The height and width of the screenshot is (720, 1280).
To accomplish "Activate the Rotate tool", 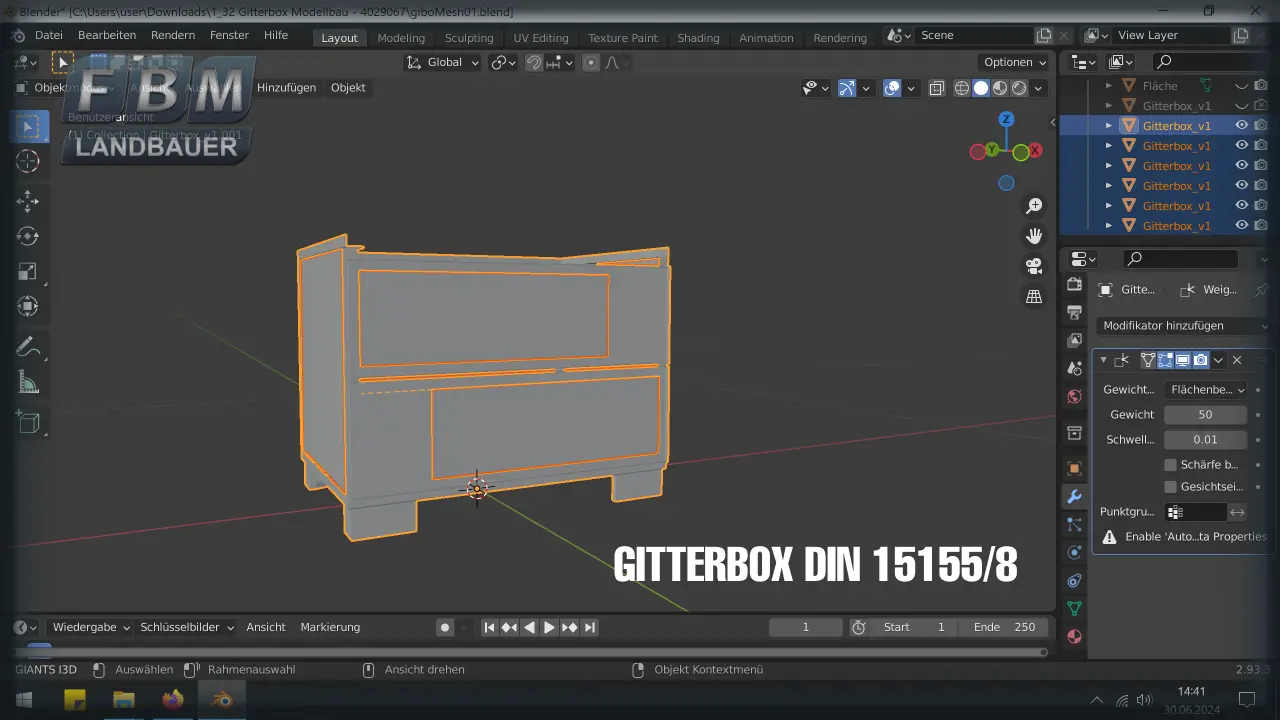I will 29,236.
